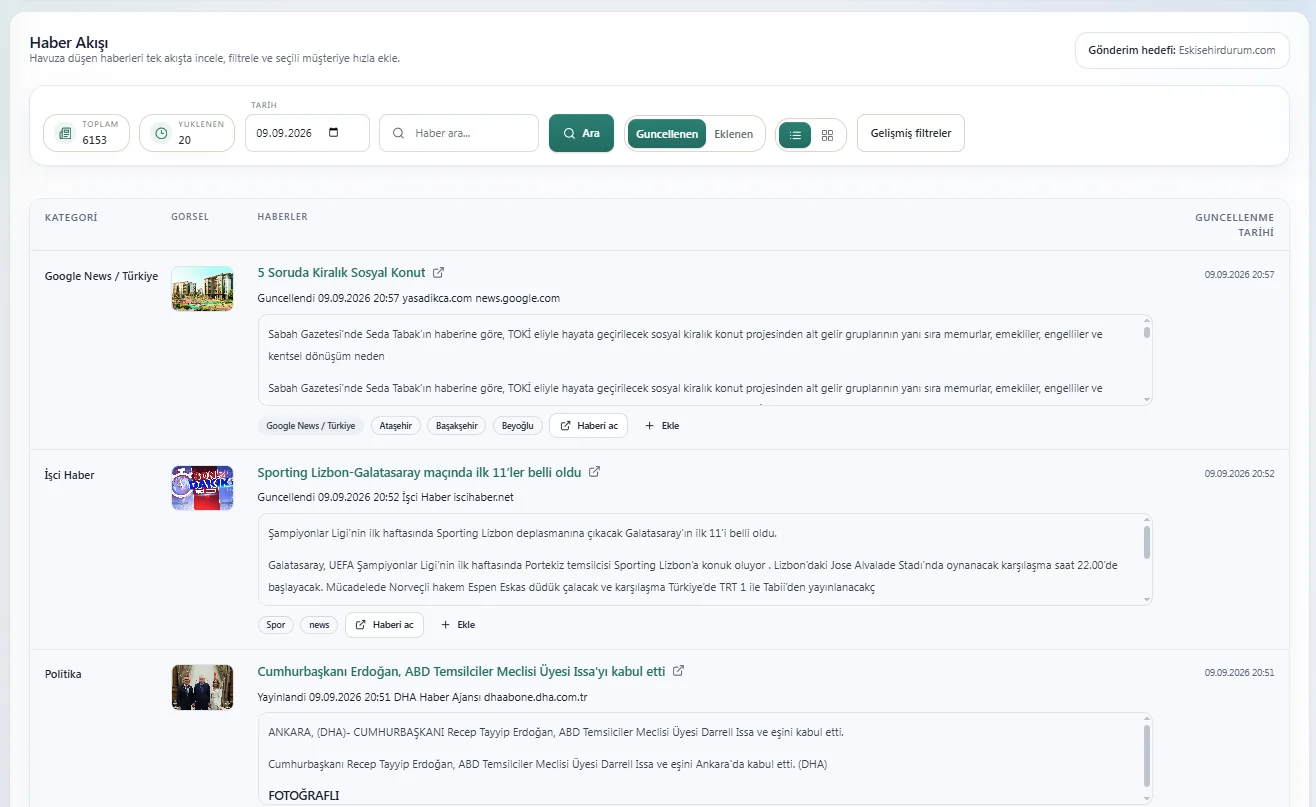Click 'Haberi ac' for the Galatasaray story

(385, 624)
